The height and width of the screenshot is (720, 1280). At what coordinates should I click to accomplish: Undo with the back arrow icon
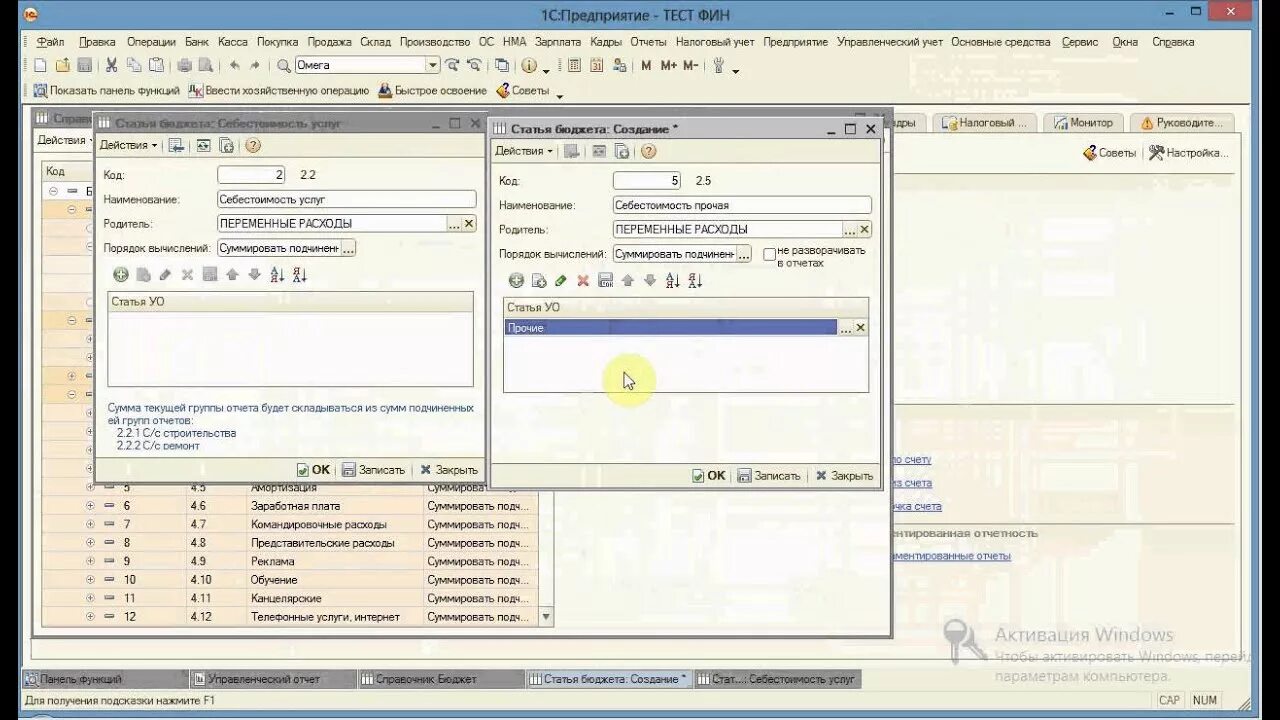[x=234, y=65]
